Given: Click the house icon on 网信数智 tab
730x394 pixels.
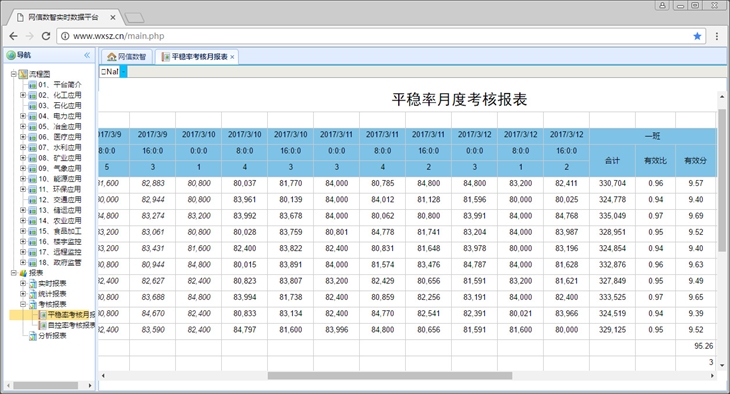Looking at the screenshot, I should (111, 57).
